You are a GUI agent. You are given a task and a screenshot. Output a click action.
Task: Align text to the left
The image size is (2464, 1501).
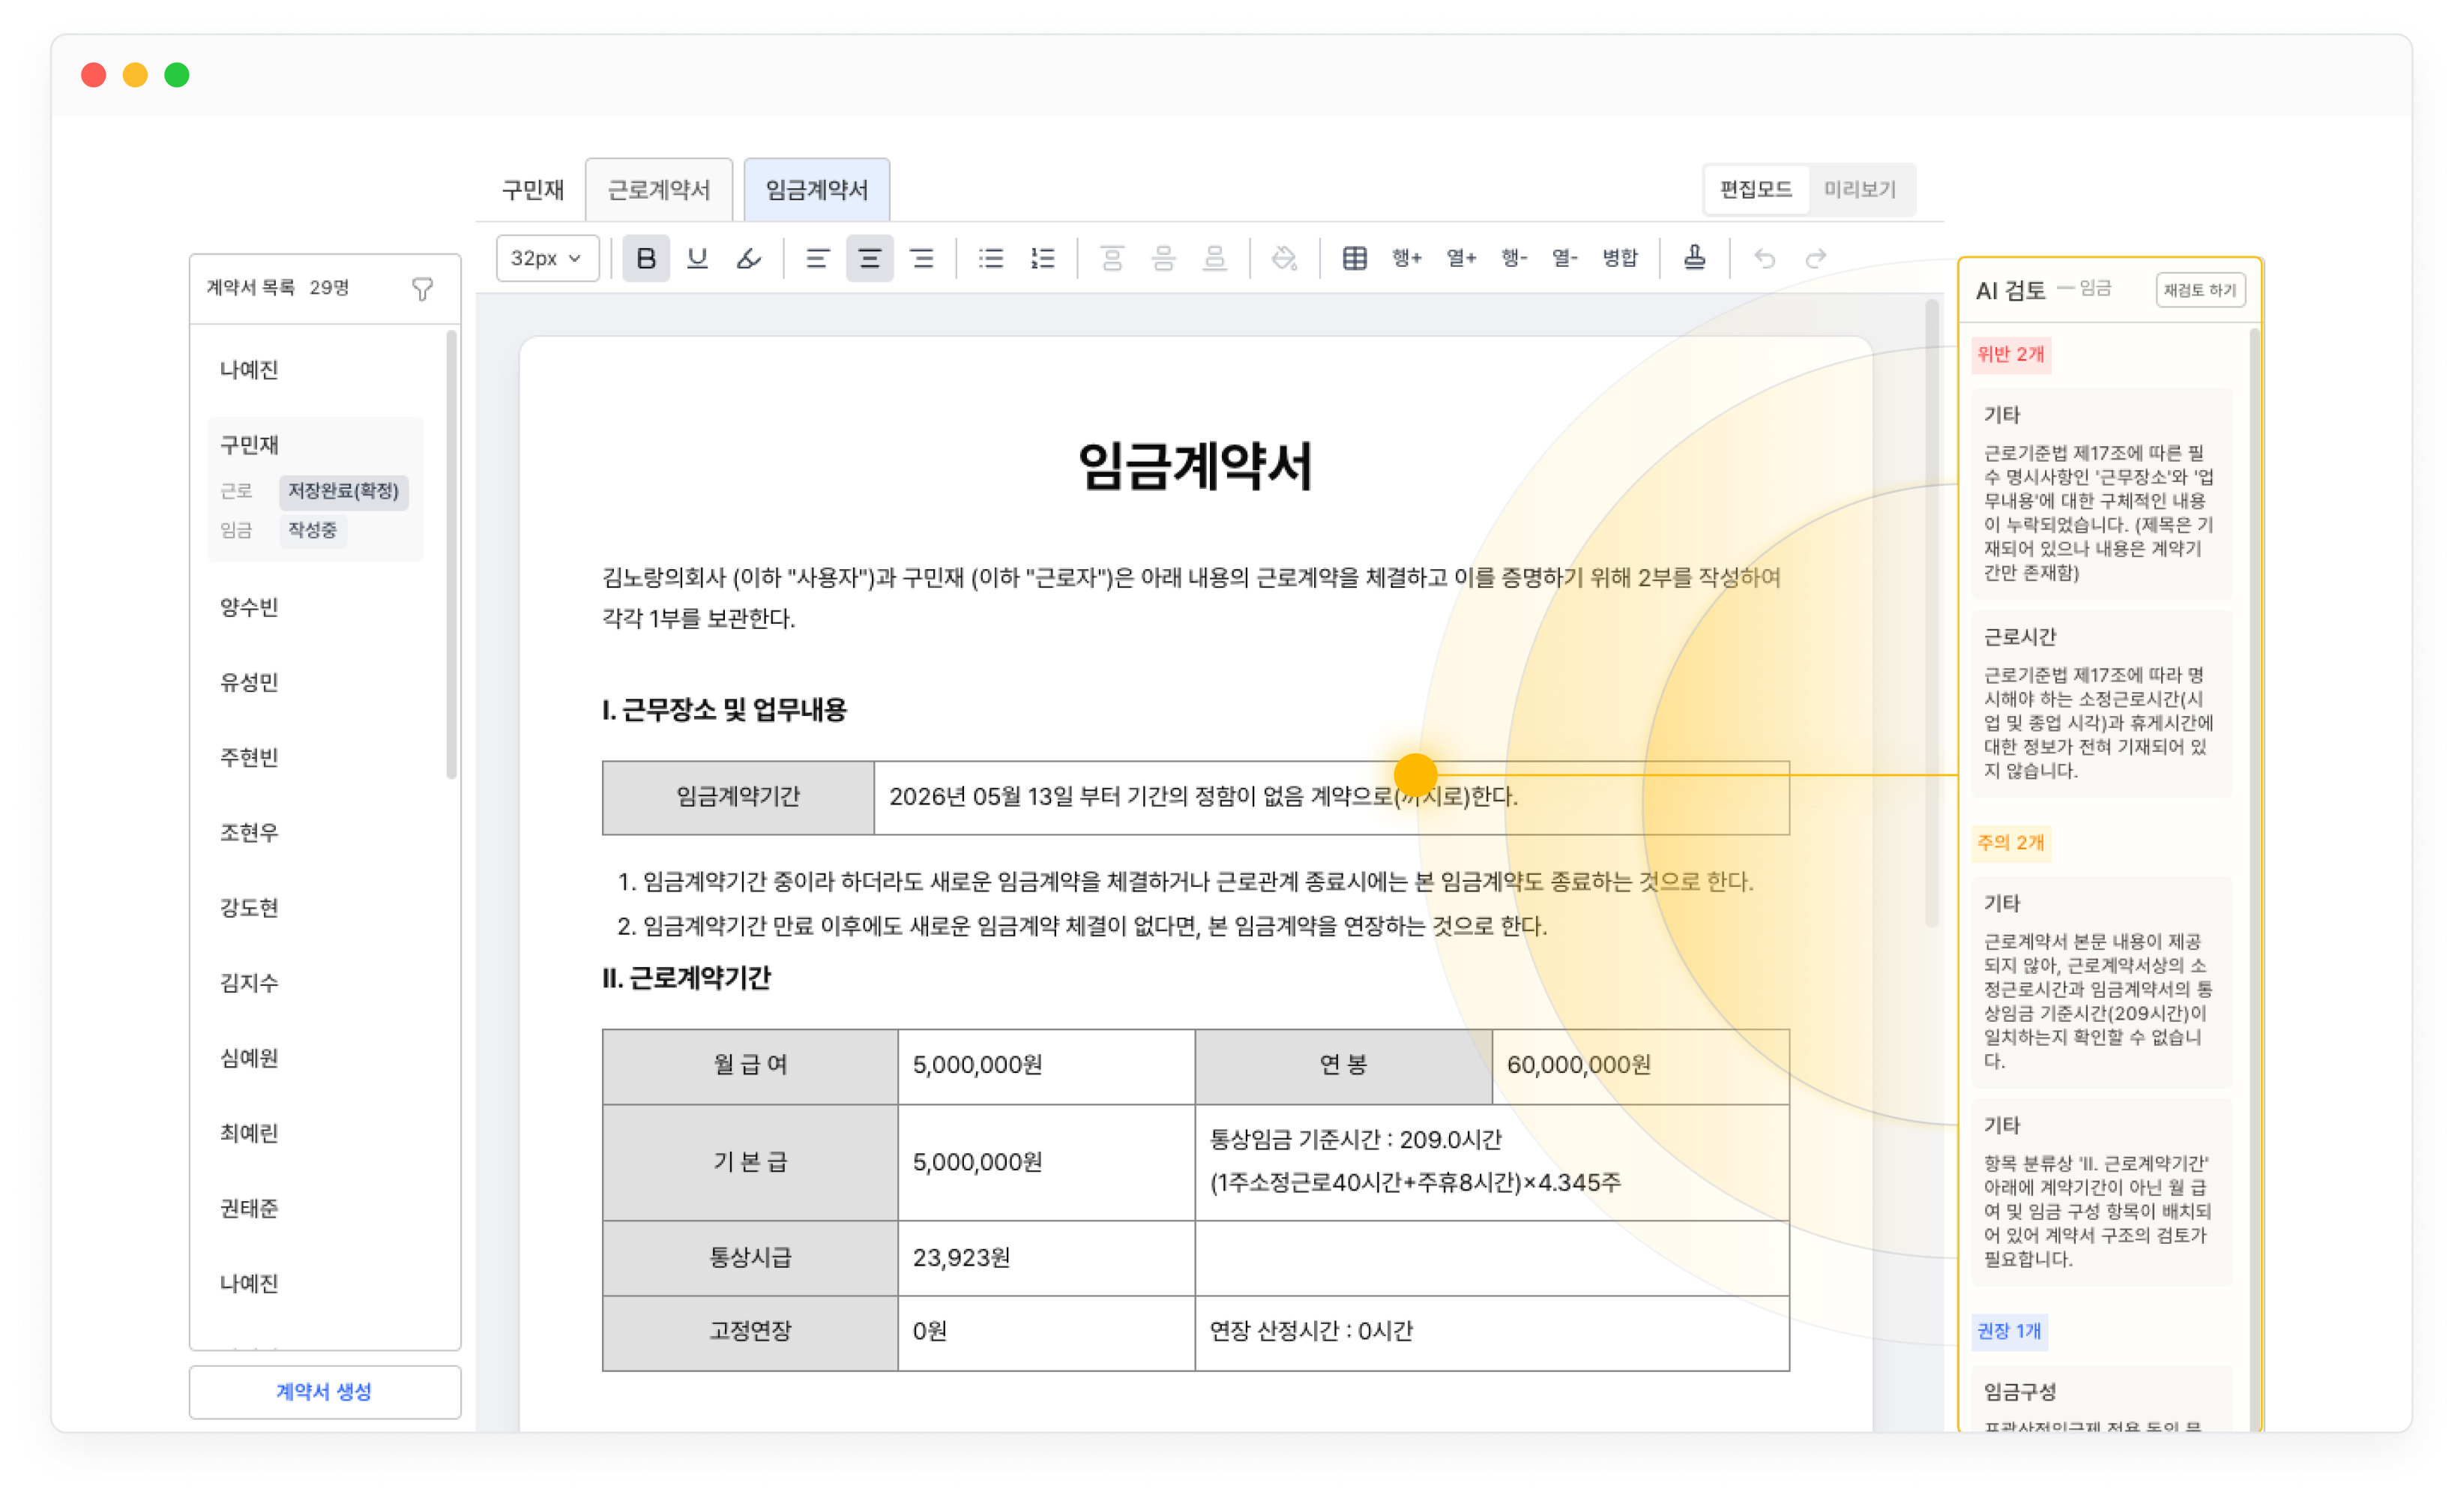817,259
